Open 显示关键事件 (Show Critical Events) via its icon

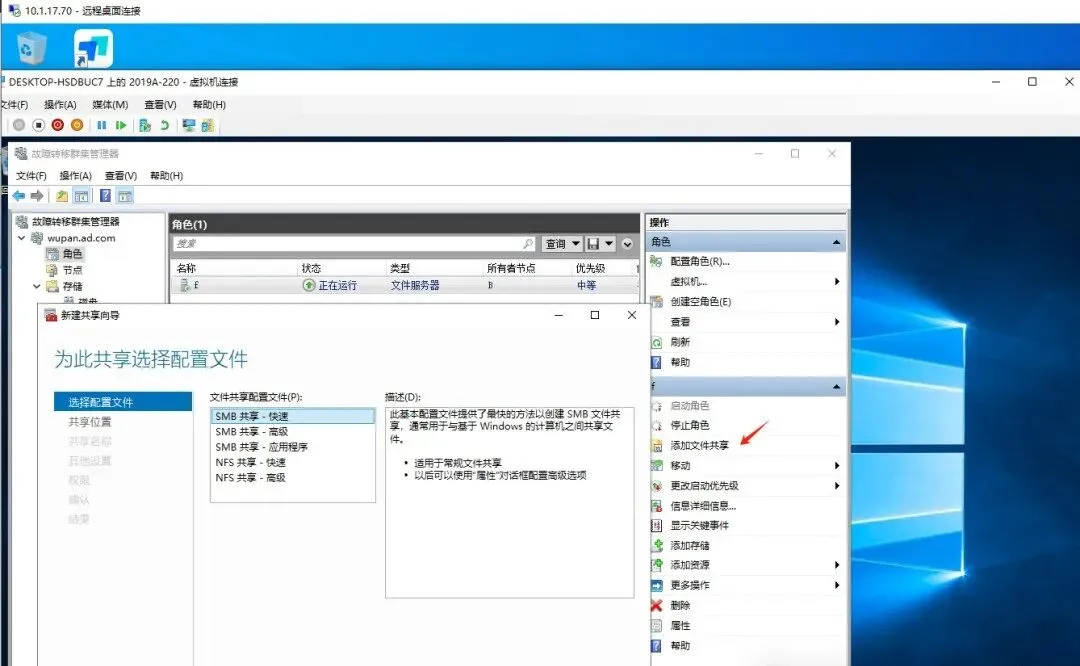point(655,525)
